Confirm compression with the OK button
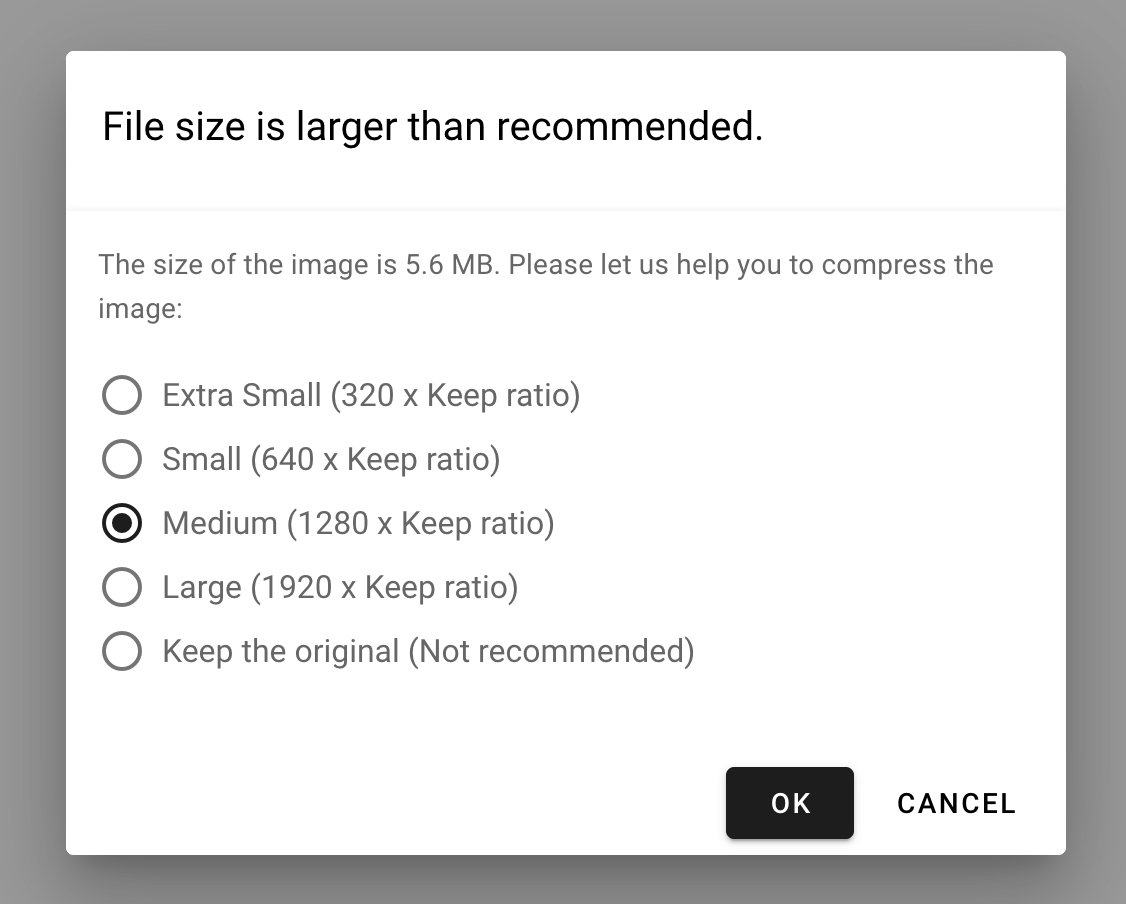The width and height of the screenshot is (1126, 904). coord(790,803)
